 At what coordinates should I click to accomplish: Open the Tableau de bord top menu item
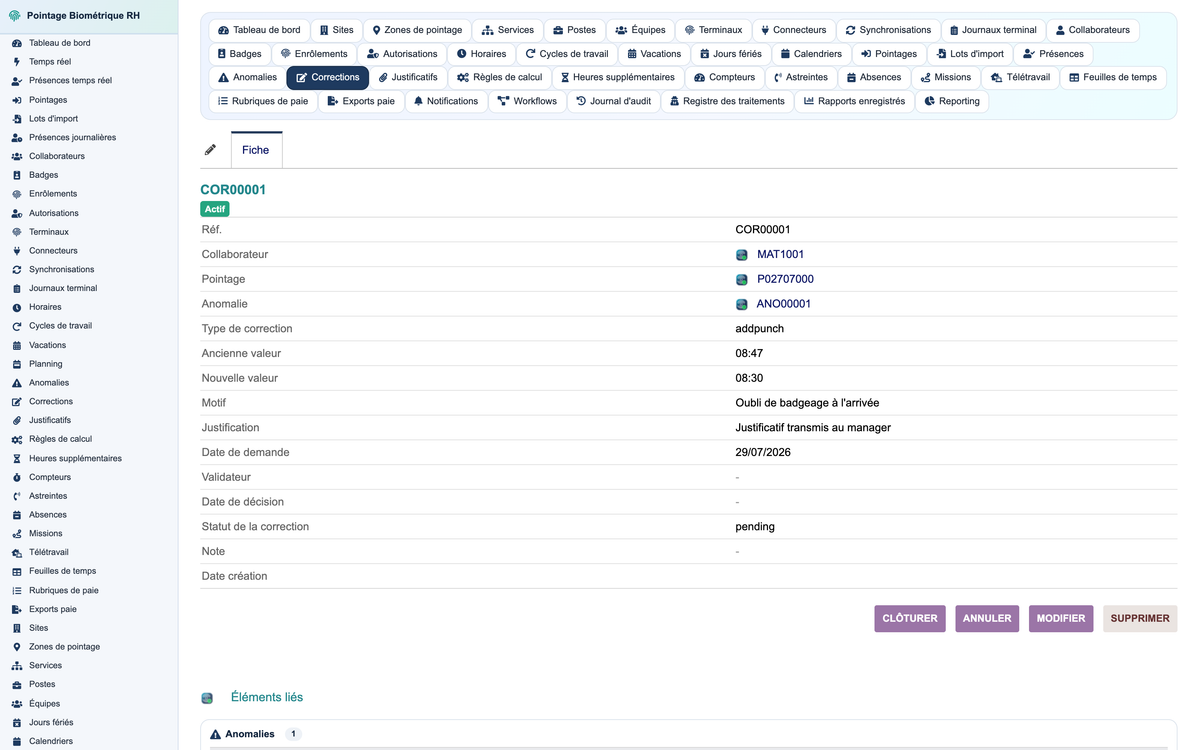coord(259,30)
